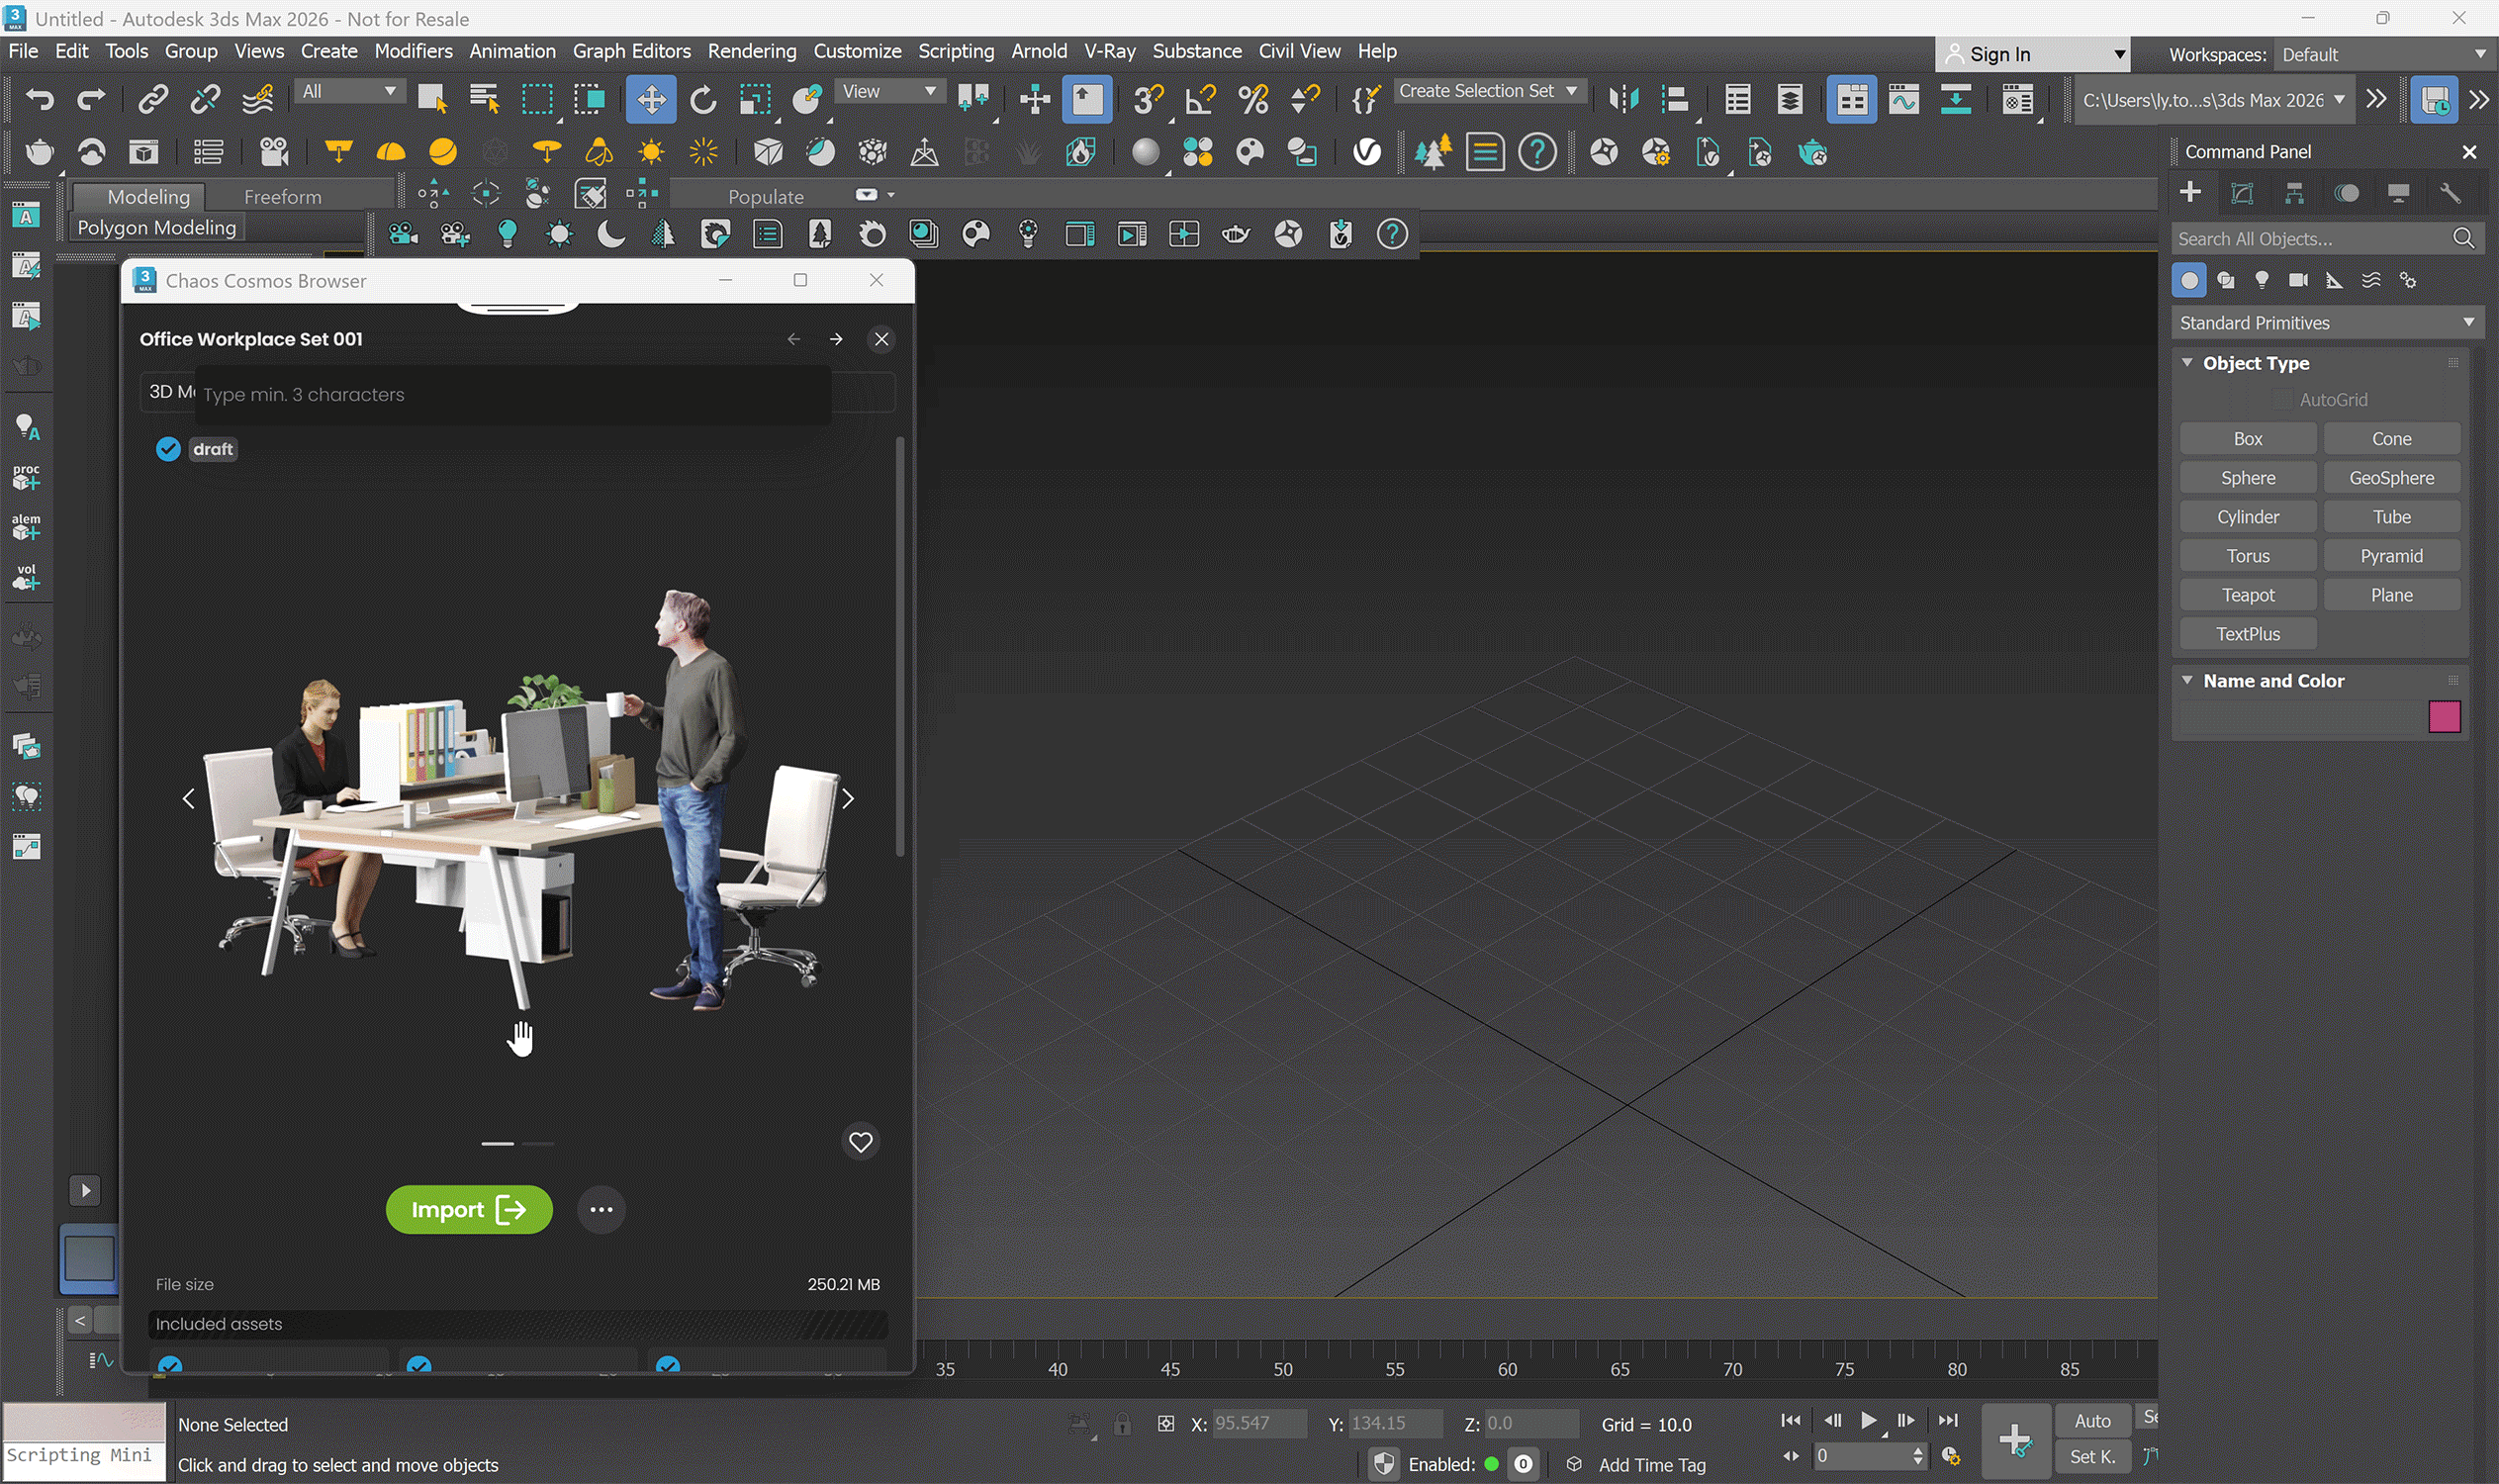Open the three-dot more options button
This screenshot has width=2499, height=1484.
tap(601, 1210)
